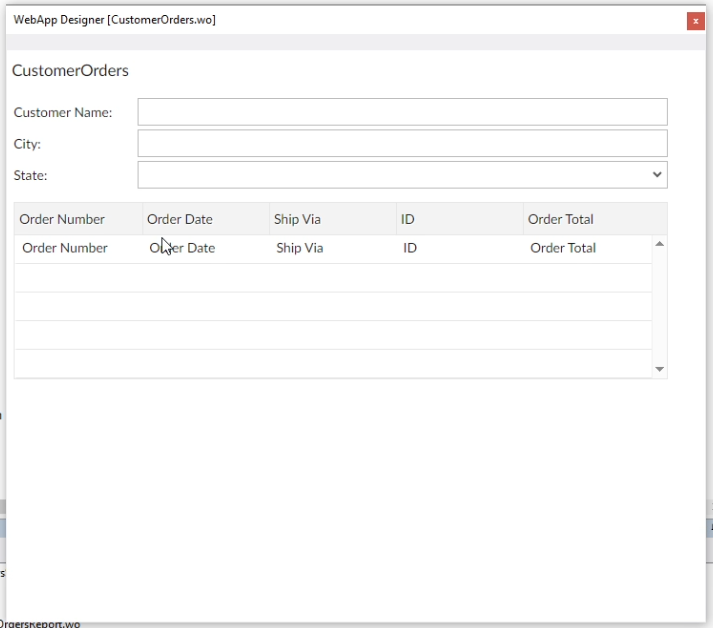The width and height of the screenshot is (713, 628).
Task: Select the ID cell in first row
Action: click(410, 248)
